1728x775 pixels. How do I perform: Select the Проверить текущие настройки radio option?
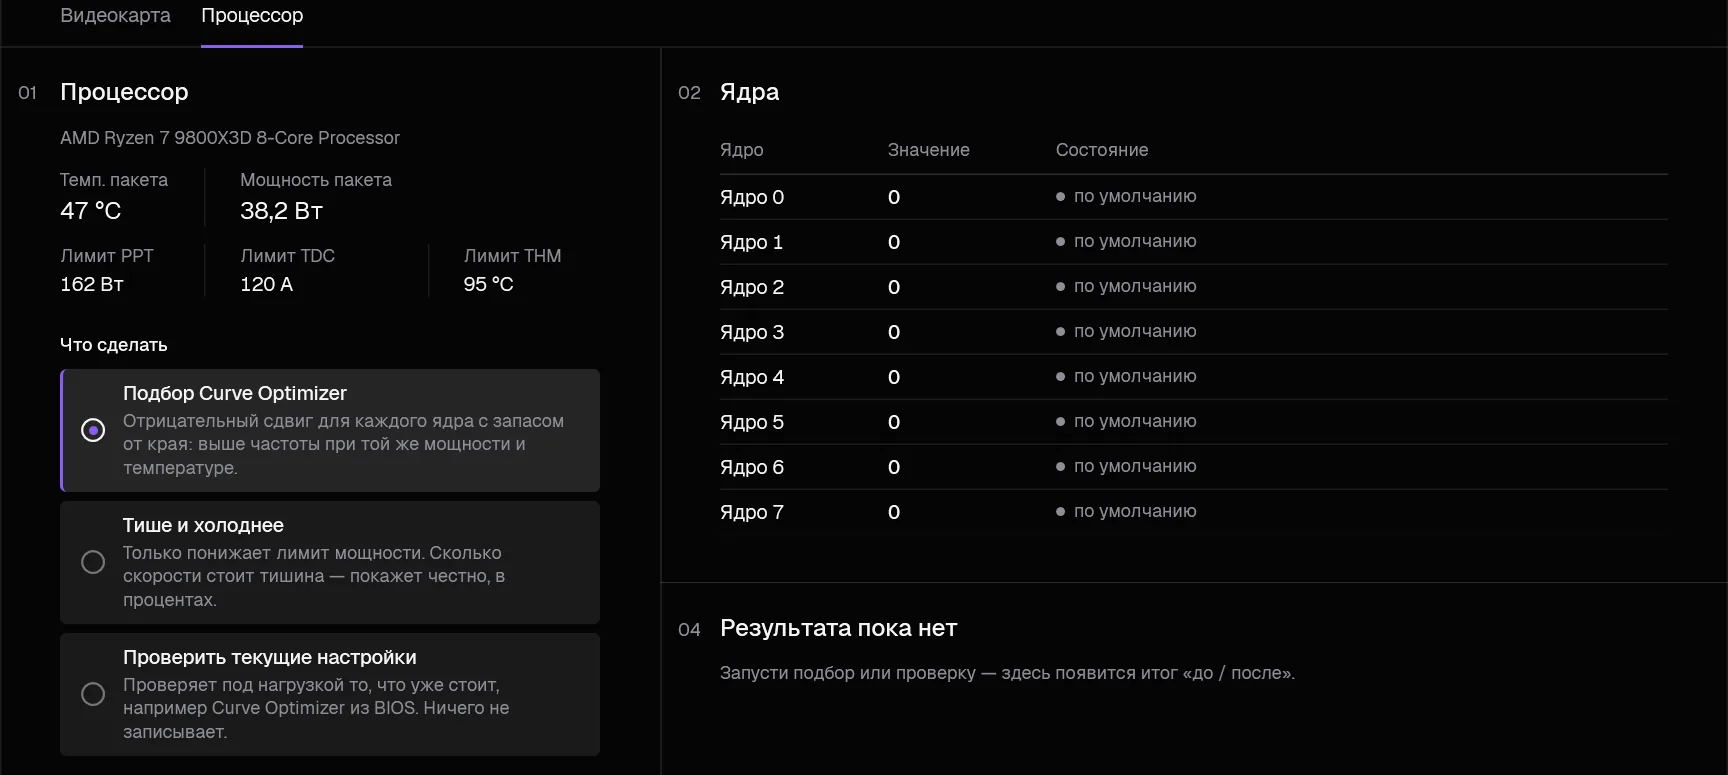(x=93, y=694)
